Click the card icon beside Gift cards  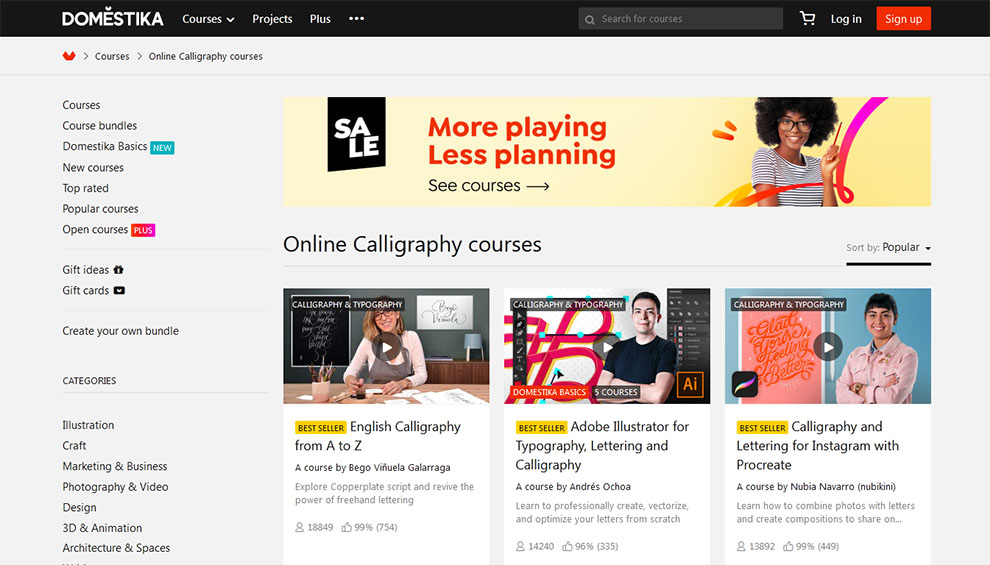tap(119, 290)
